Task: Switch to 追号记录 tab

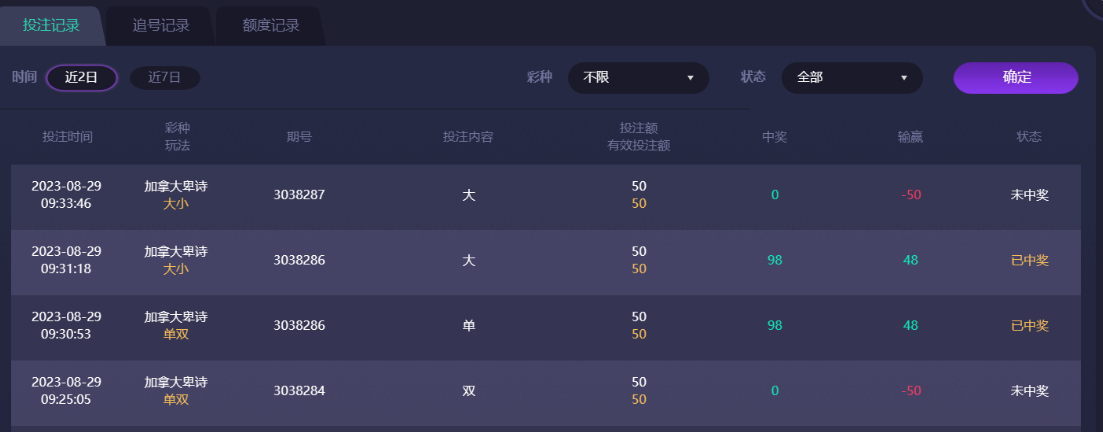Action: pos(161,26)
